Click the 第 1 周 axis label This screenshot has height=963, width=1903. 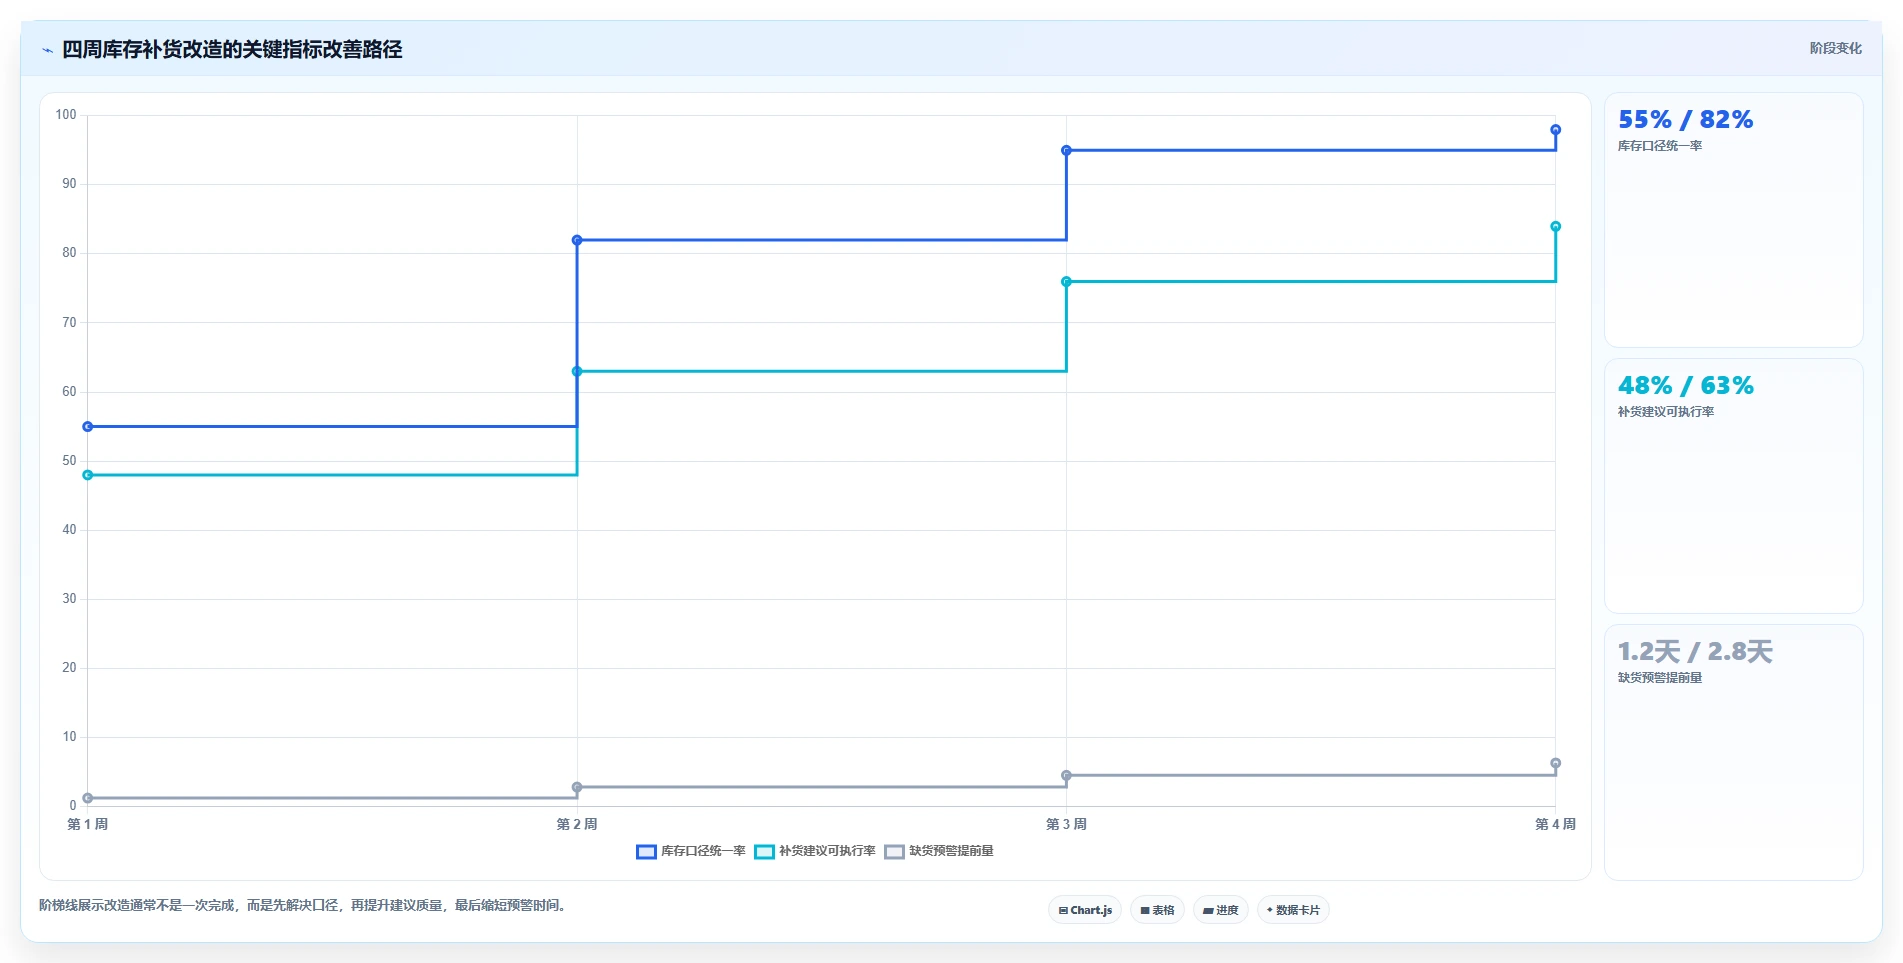click(88, 824)
